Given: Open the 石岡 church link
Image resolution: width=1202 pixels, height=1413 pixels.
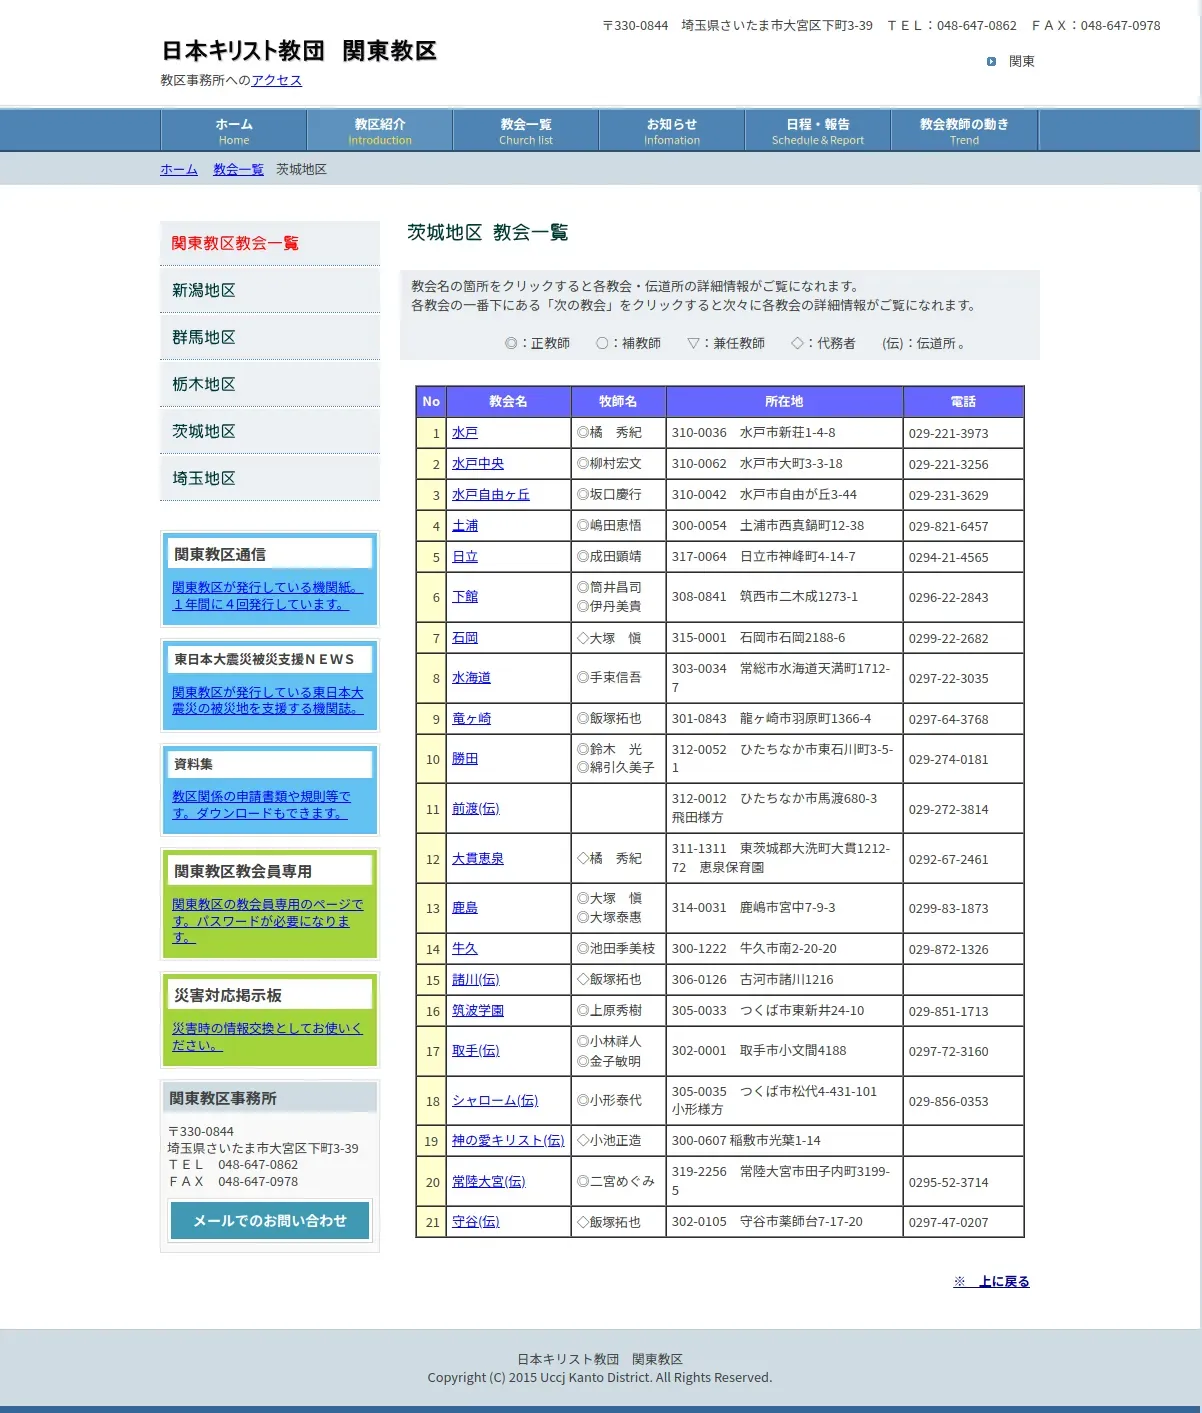Looking at the screenshot, I should tap(465, 638).
